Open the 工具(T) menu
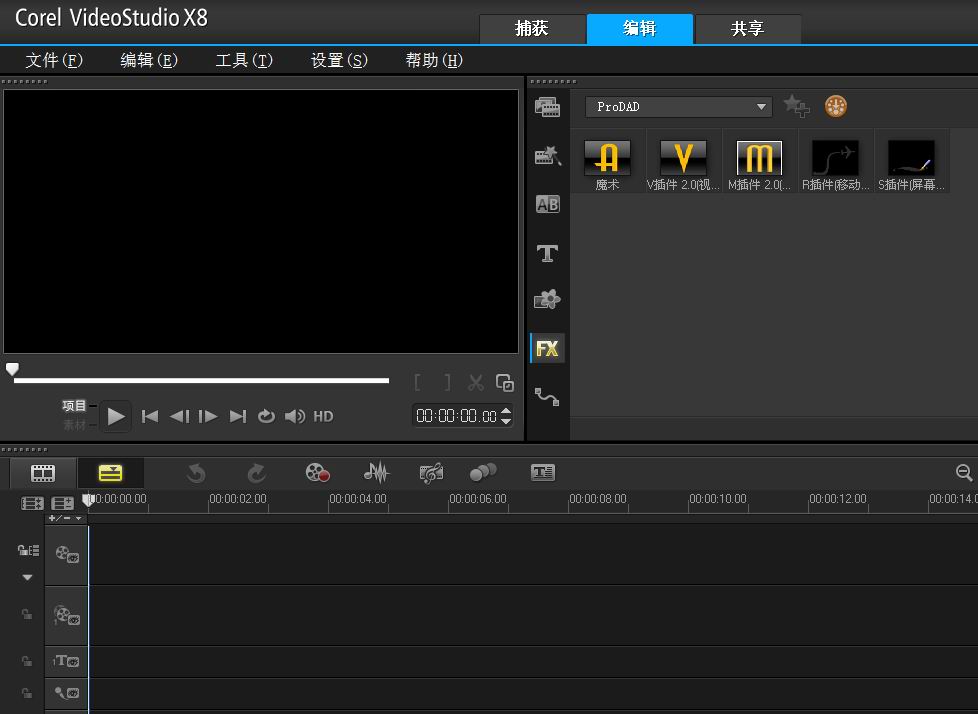 (x=244, y=60)
